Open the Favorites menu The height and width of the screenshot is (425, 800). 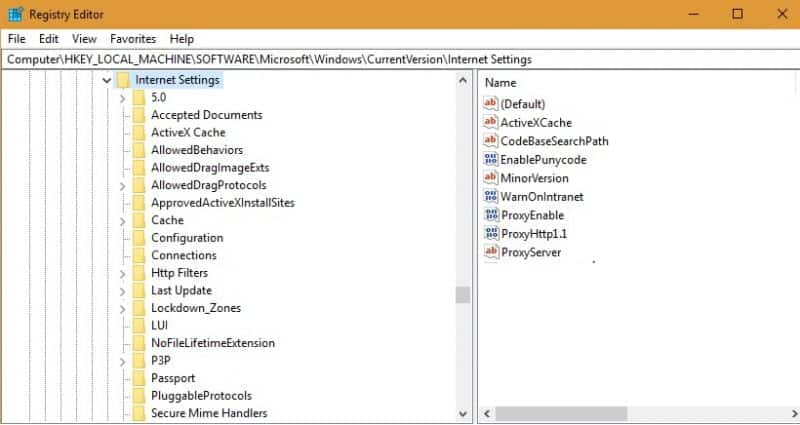point(133,39)
